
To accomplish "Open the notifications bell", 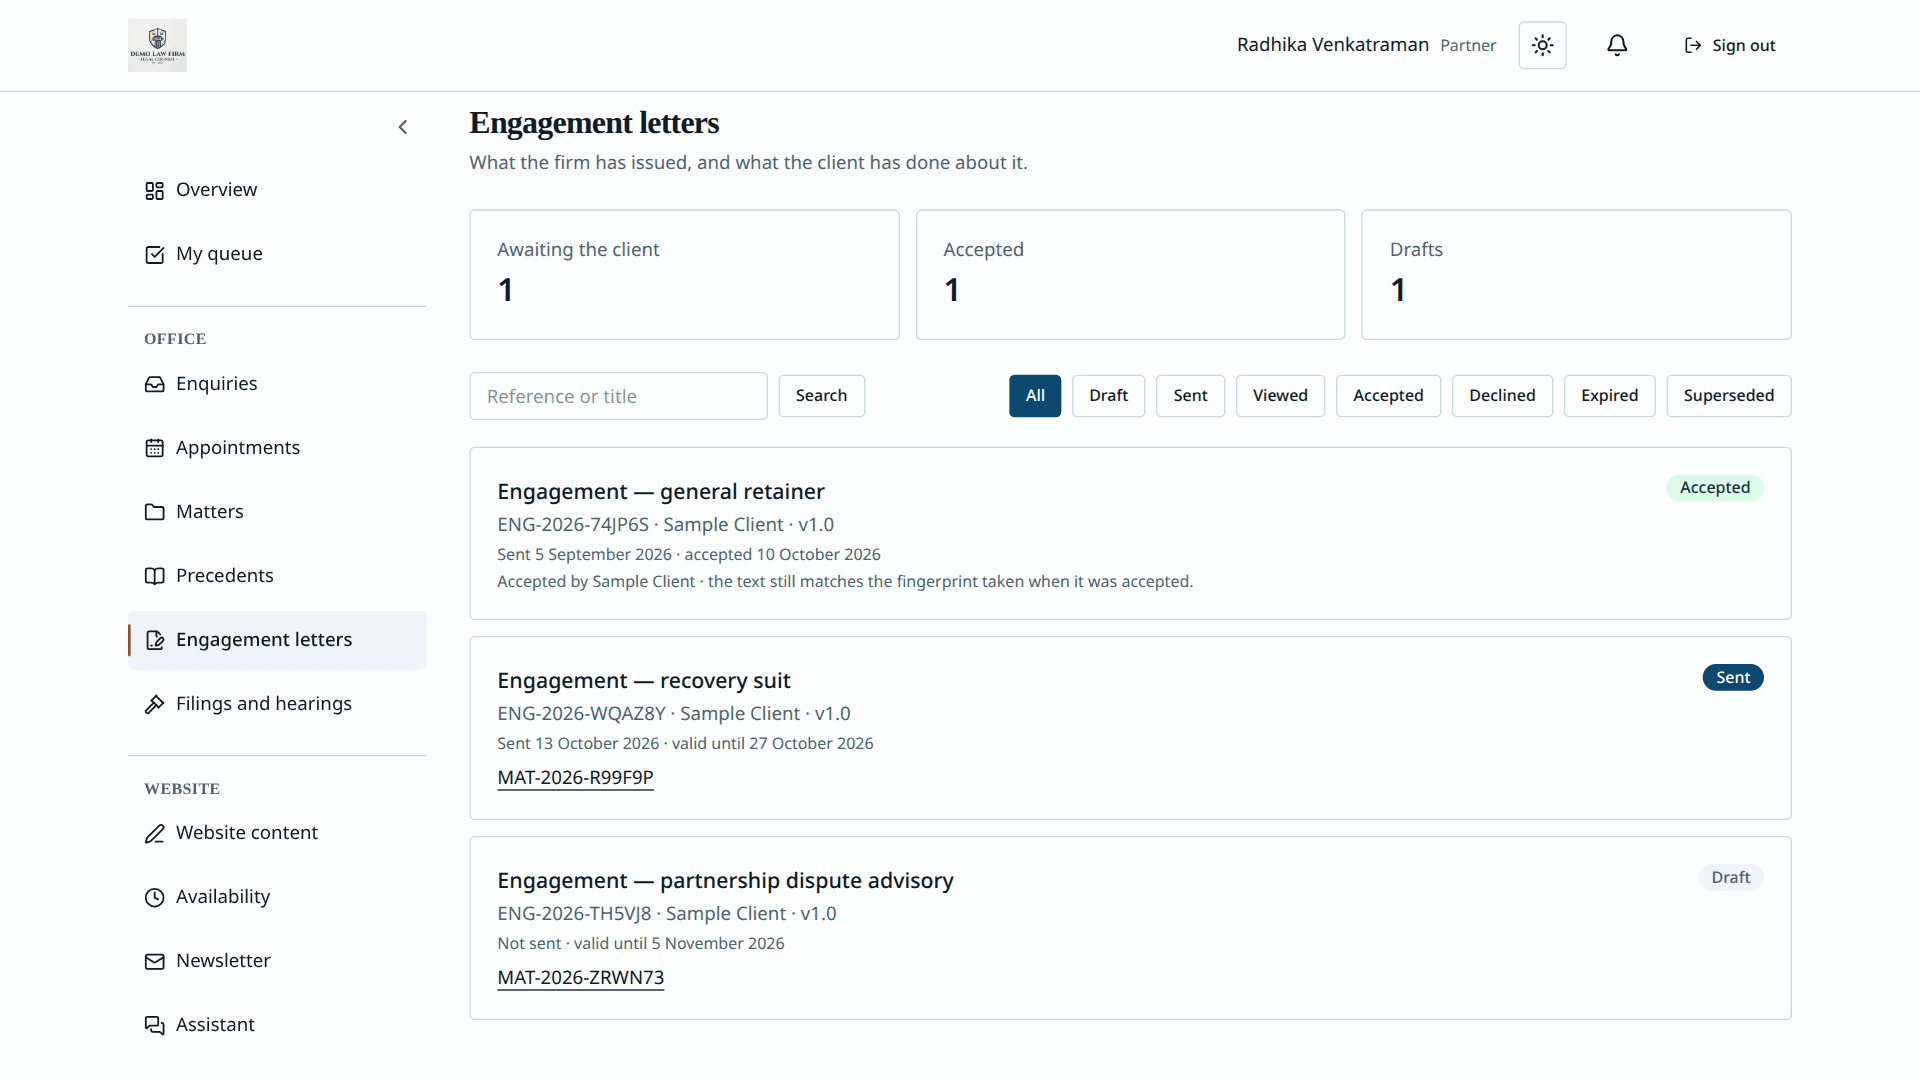I will [1617, 45].
